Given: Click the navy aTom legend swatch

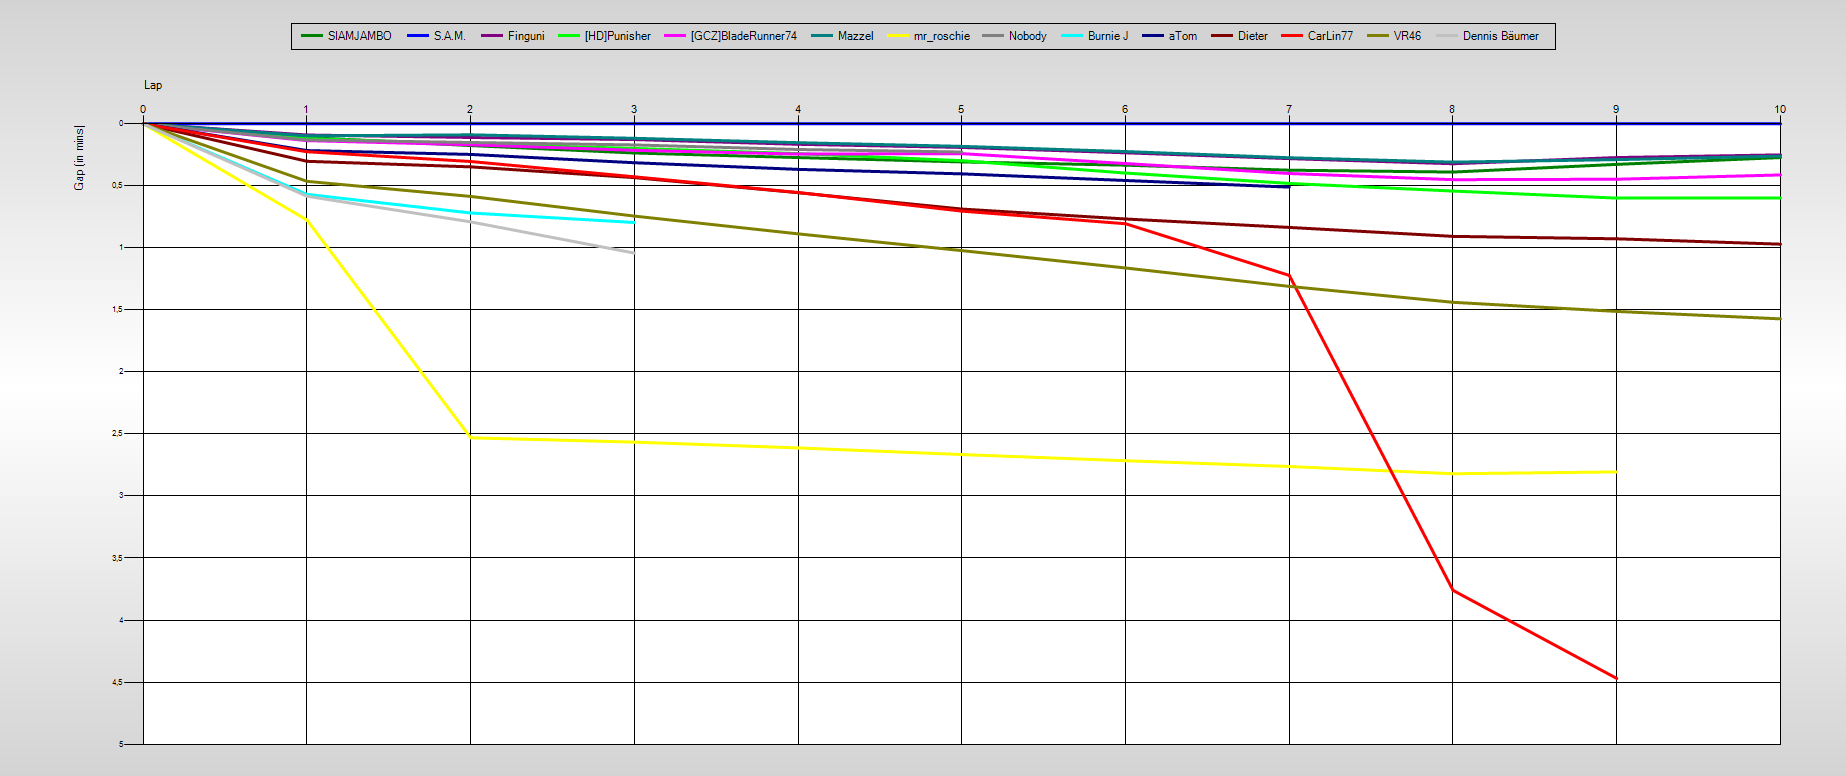Looking at the screenshot, I should tap(1153, 36).
